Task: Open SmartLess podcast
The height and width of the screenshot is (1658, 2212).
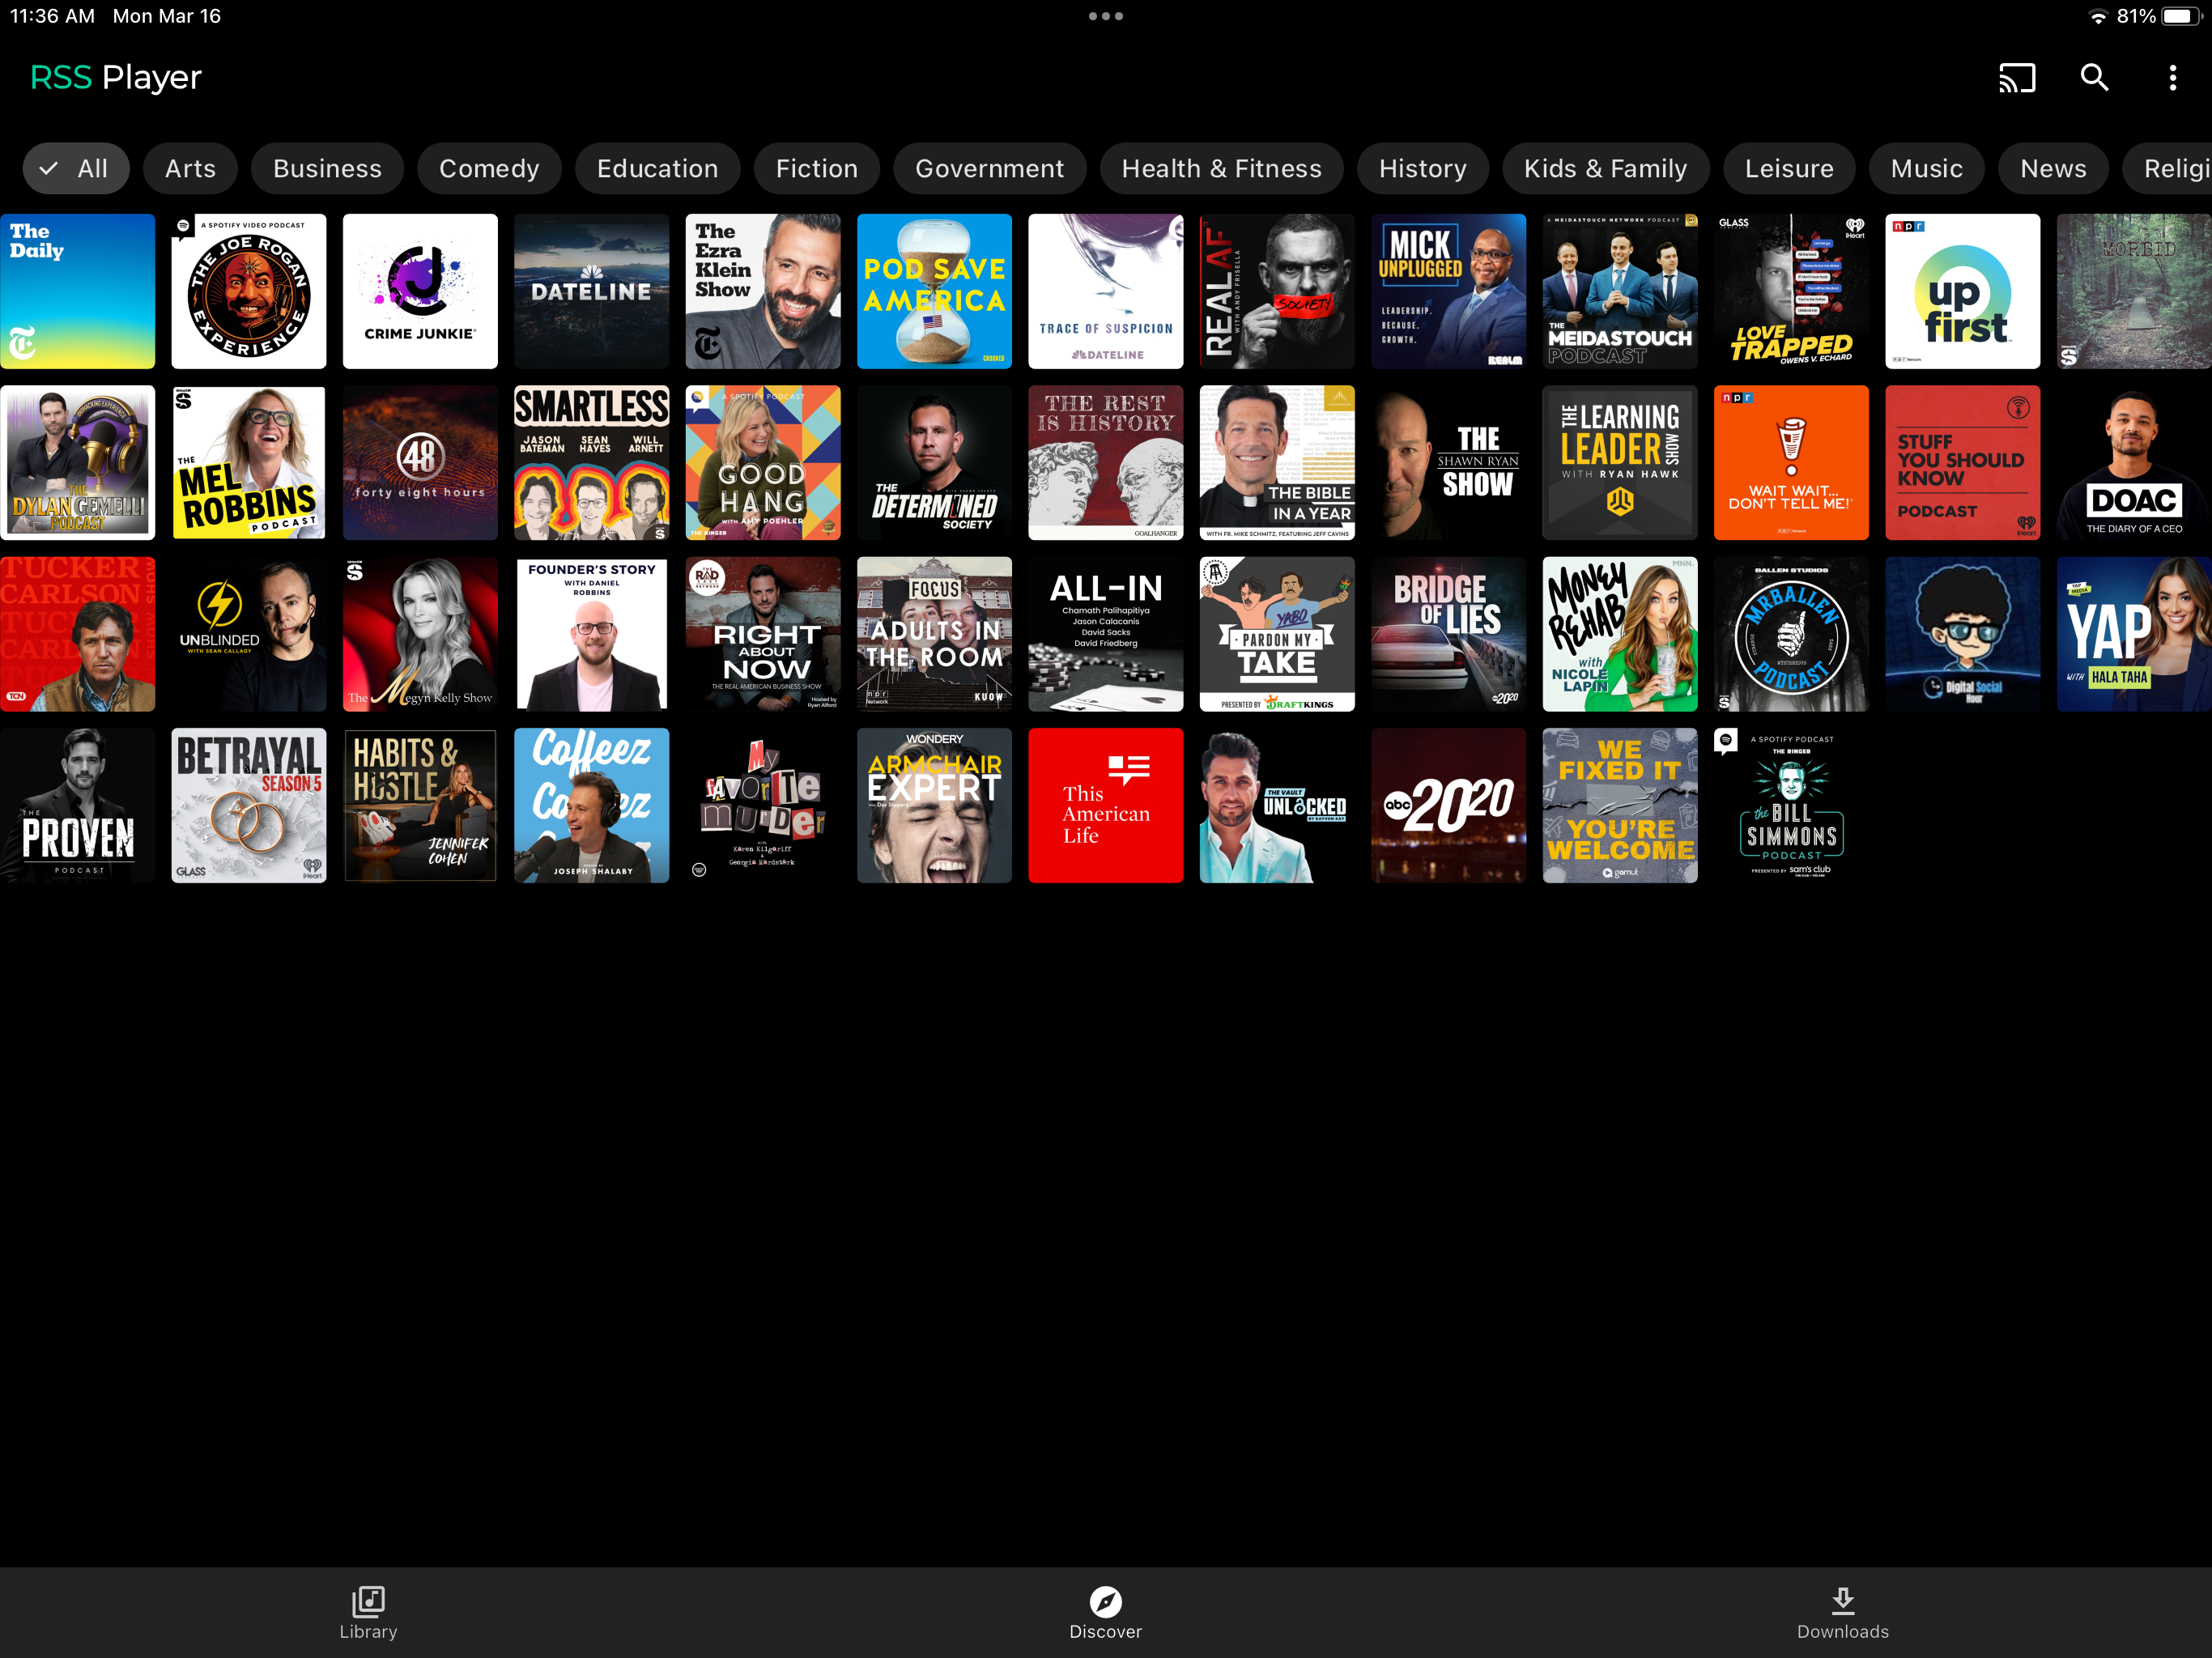Action: click(x=592, y=463)
